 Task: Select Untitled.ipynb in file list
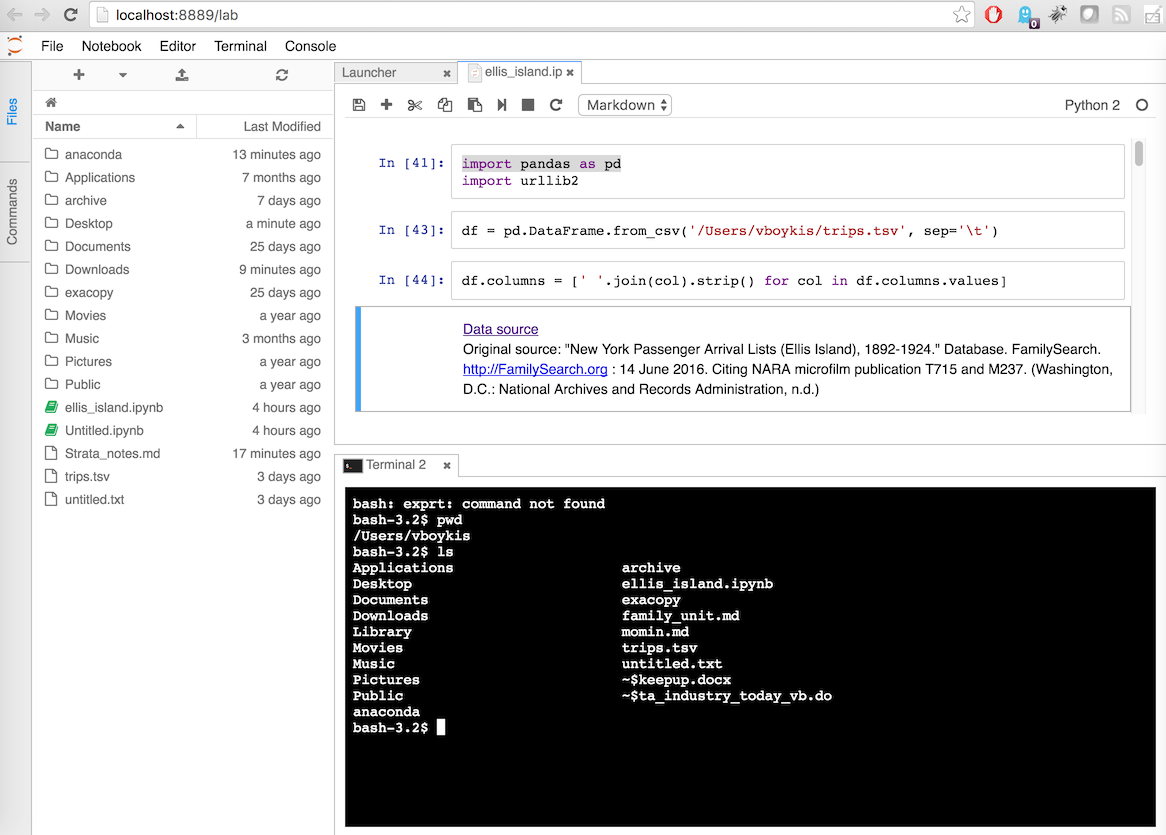pyautogui.click(x=183, y=431)
